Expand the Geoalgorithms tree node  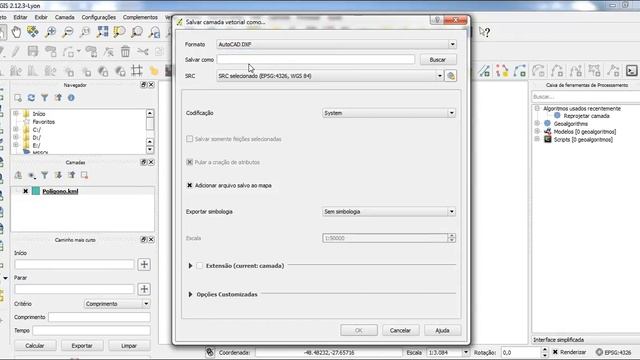pos(537,123)
